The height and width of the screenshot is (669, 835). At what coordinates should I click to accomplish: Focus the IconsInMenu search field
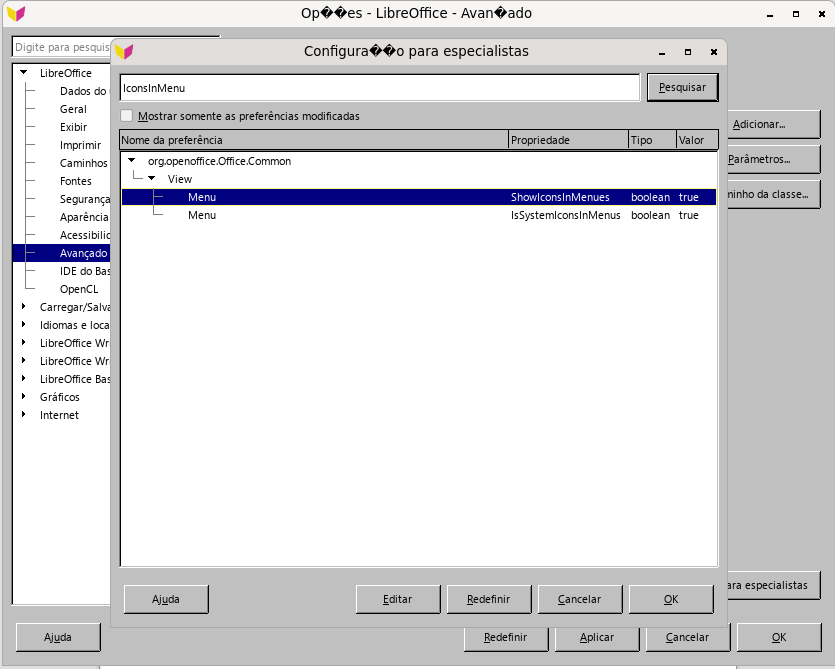click(380, 88)
